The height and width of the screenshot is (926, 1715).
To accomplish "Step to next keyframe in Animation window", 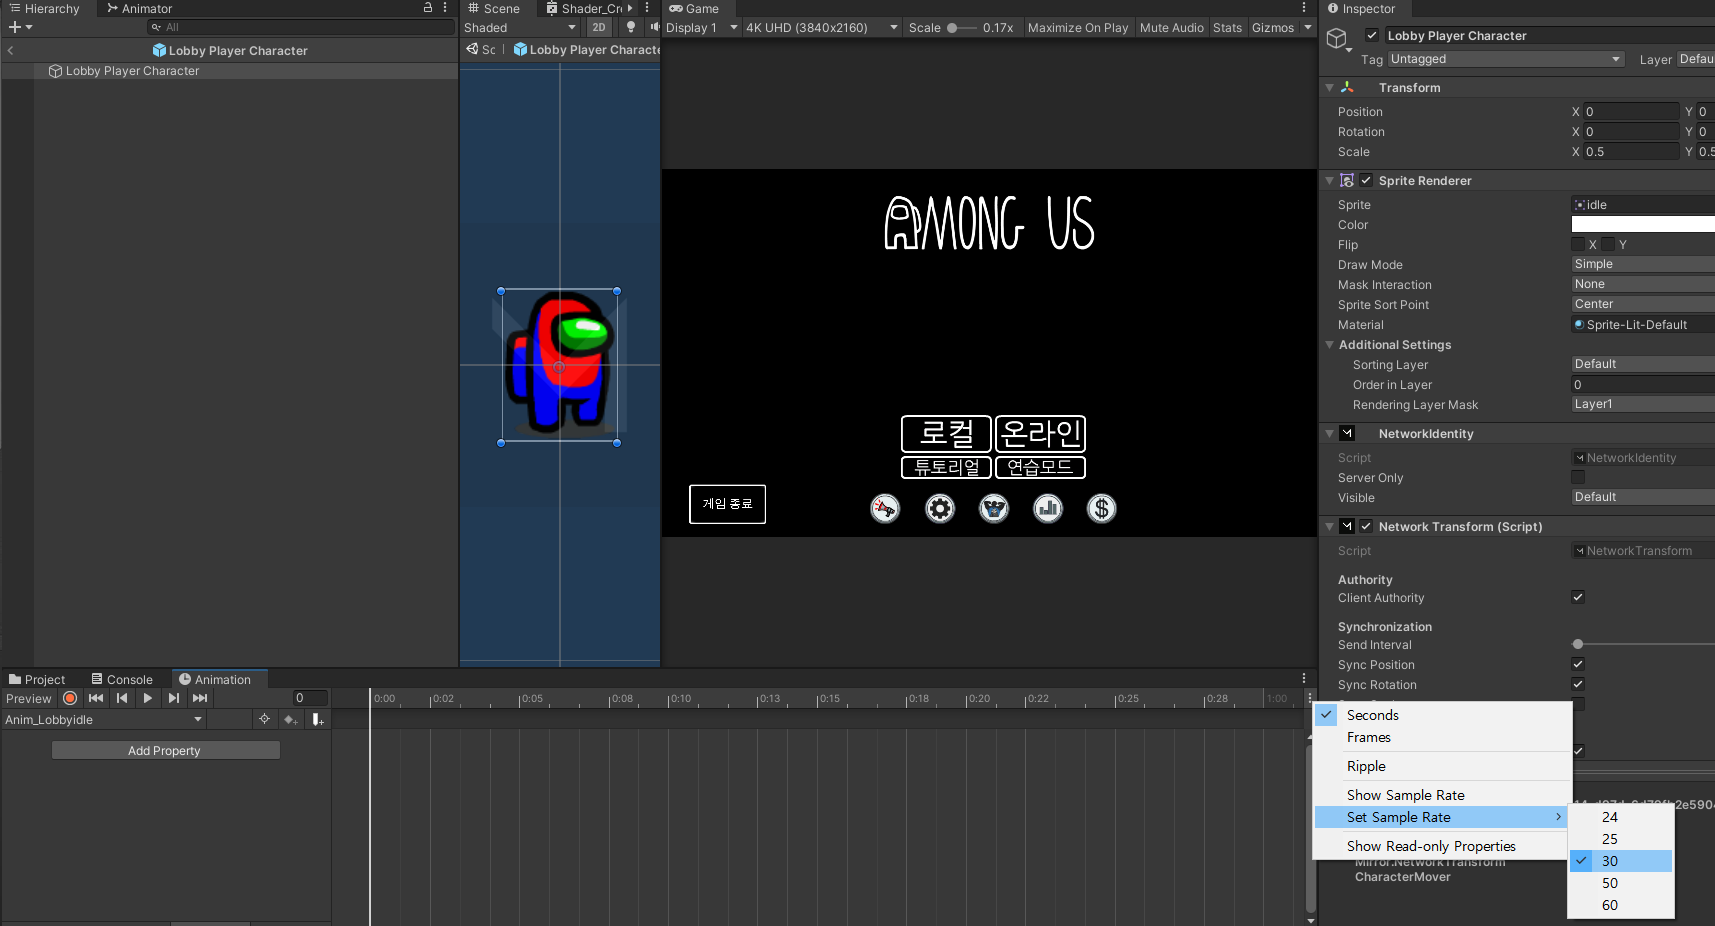I will click(174, 698).
